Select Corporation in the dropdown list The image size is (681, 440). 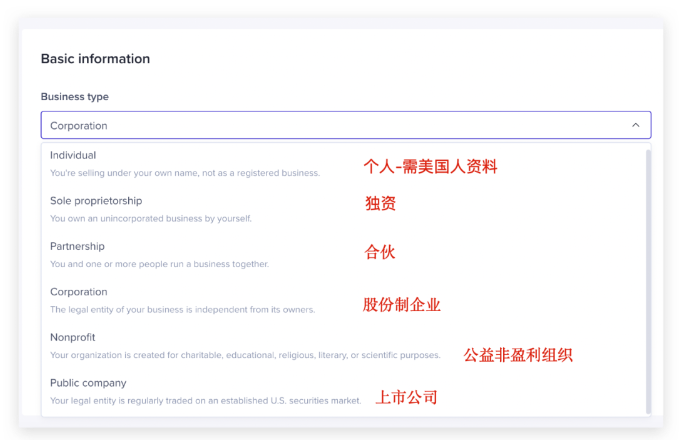(79, 292)
